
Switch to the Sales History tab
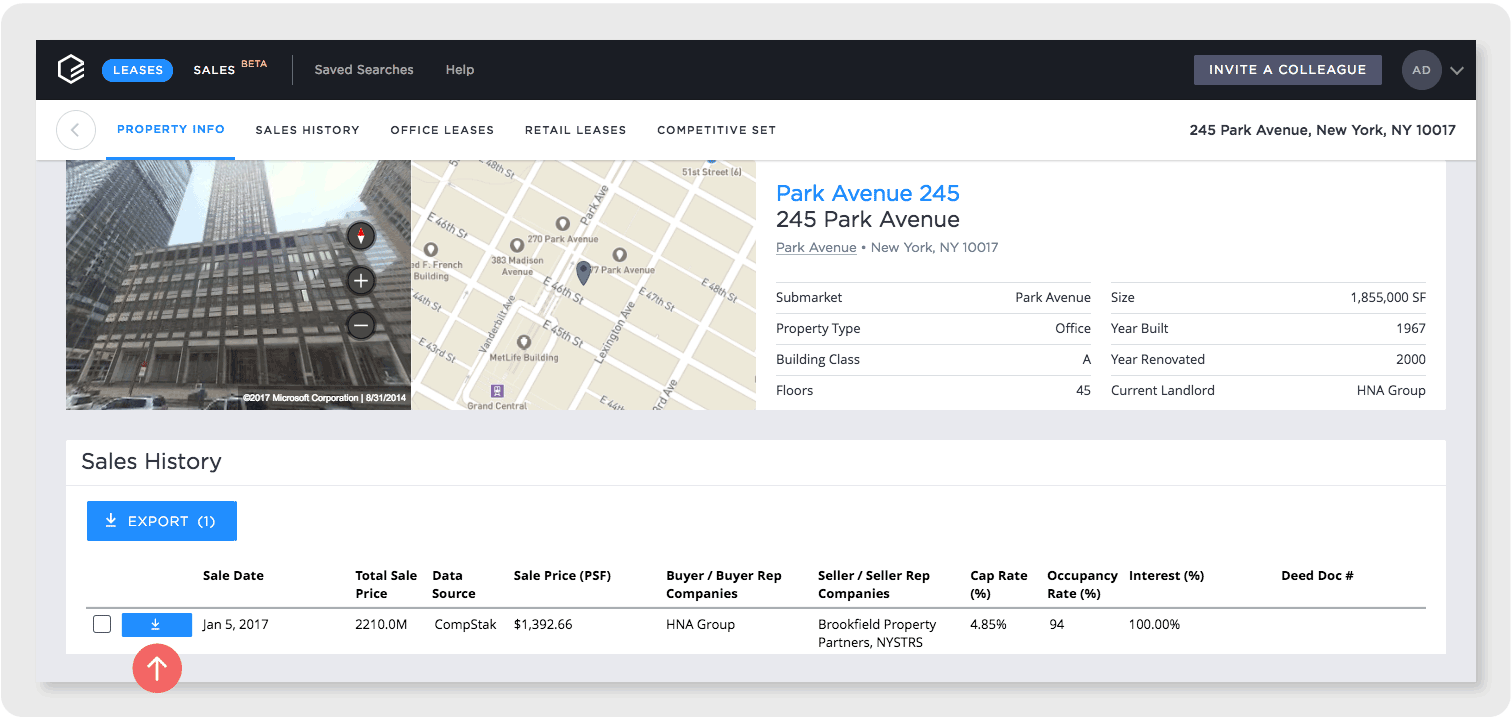click(308, 130)
